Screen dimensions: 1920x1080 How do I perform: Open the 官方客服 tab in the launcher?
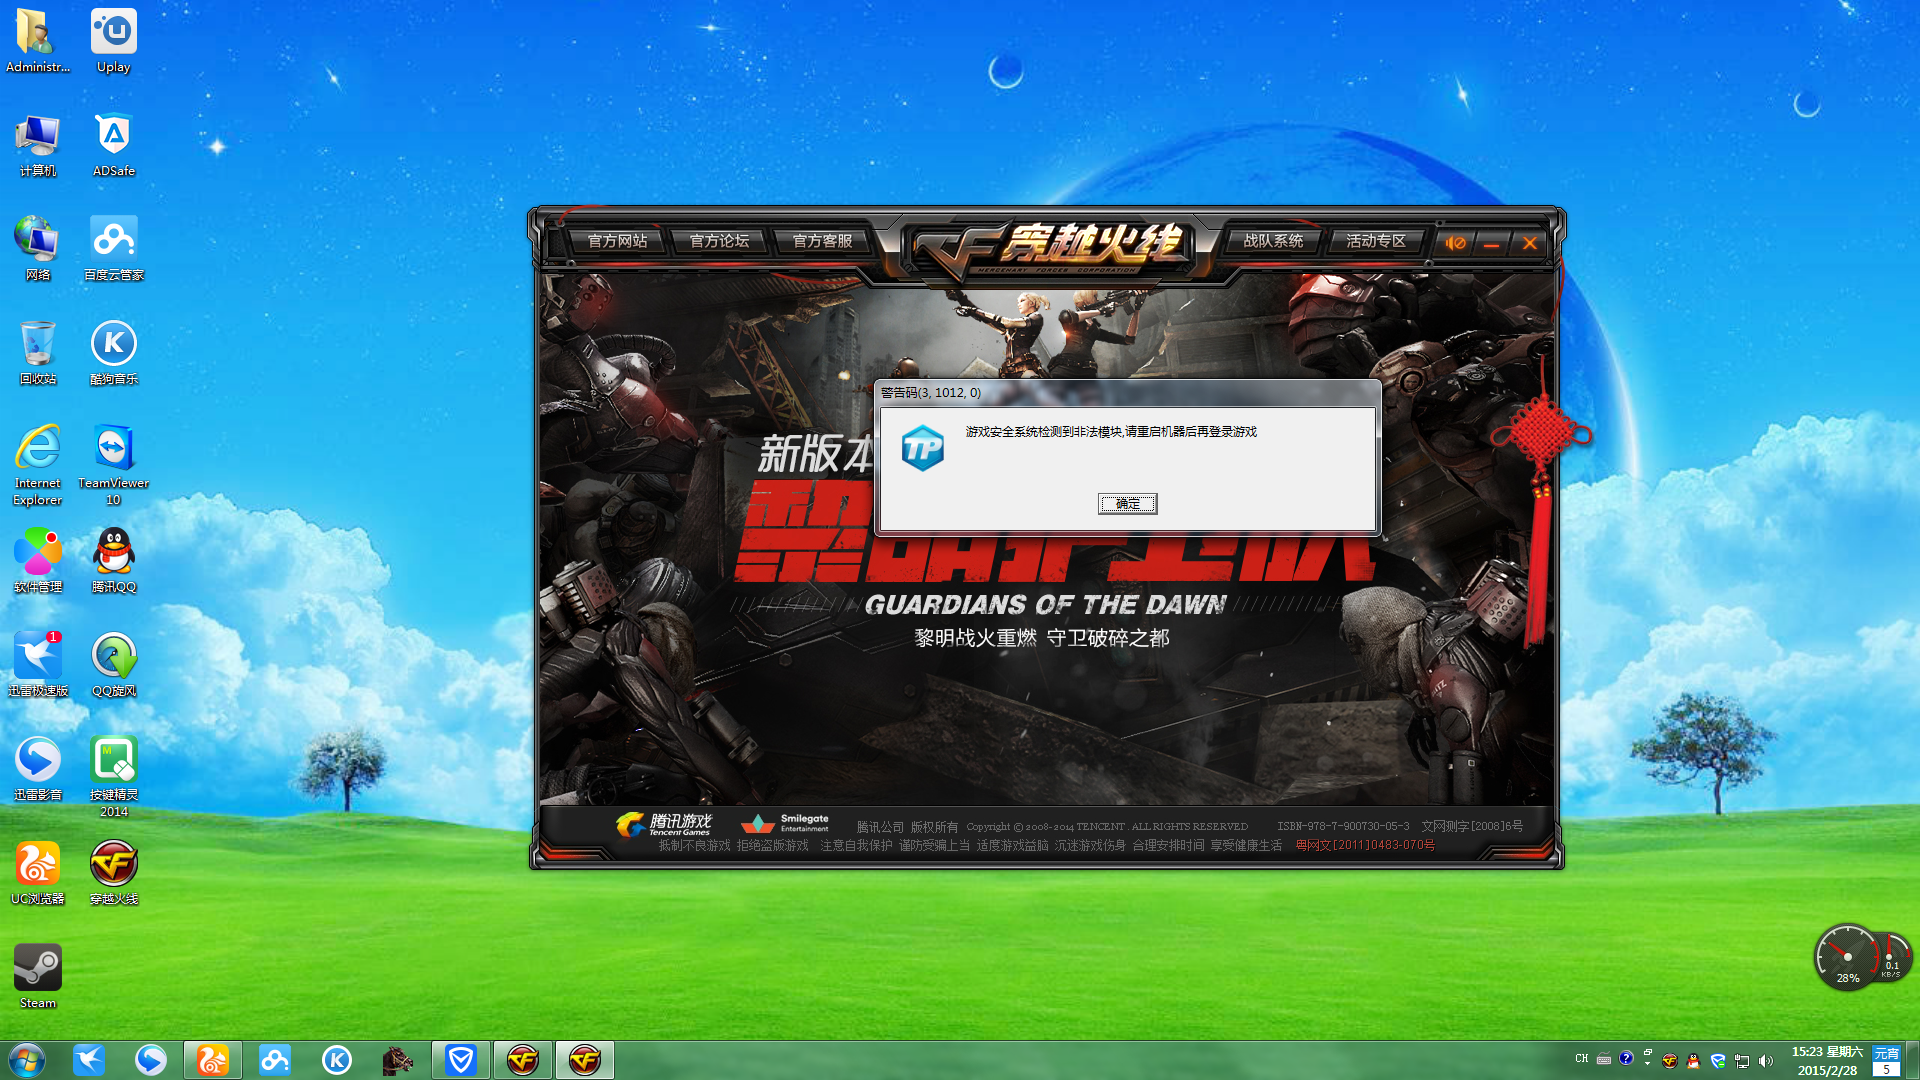[x=822, y=241]
